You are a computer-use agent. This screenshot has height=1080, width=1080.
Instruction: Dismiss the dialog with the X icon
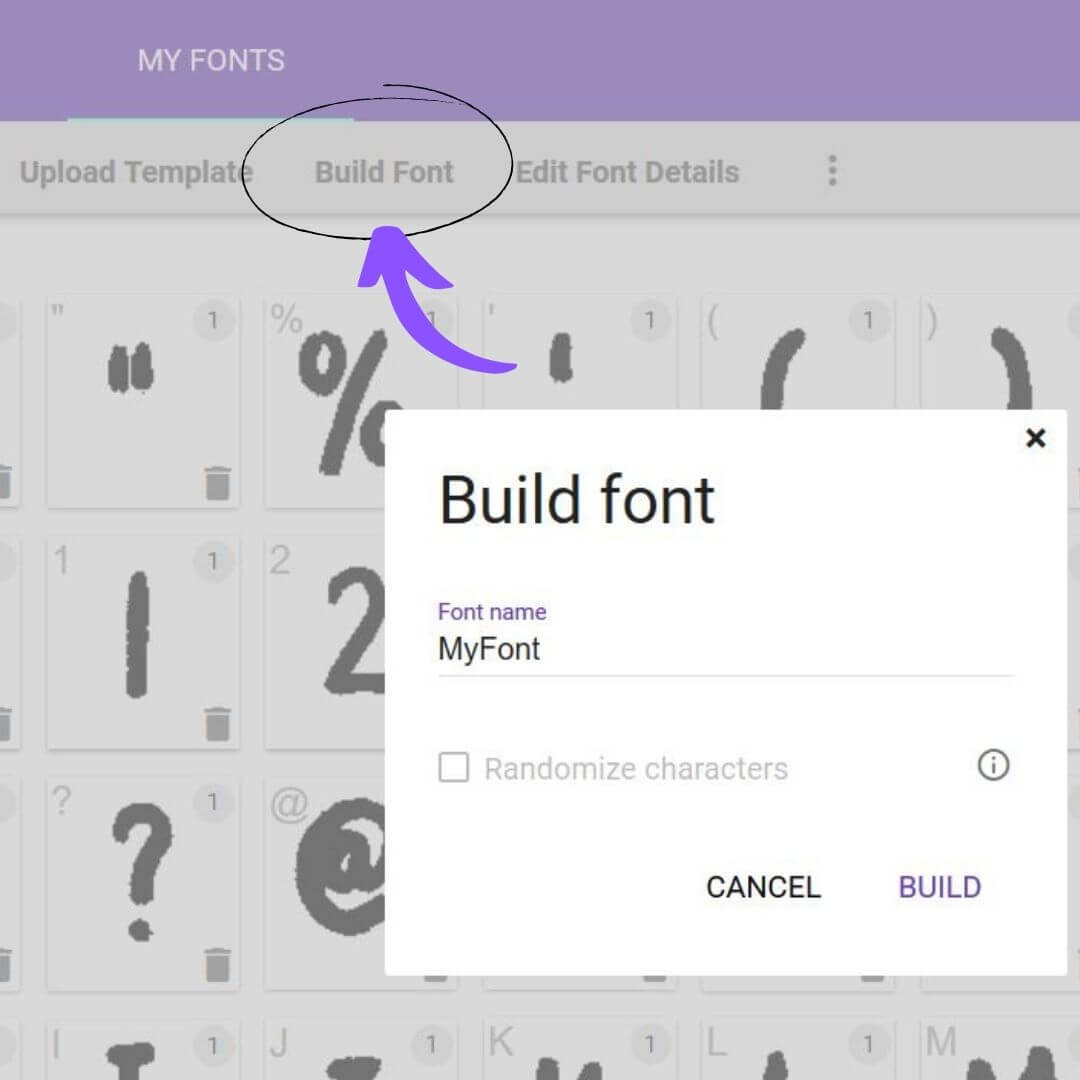[1035, 438]
